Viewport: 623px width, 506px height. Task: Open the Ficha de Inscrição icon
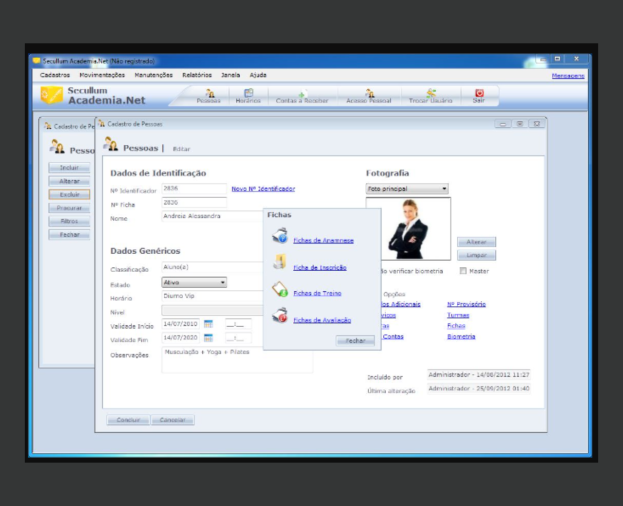pos(280,263)
